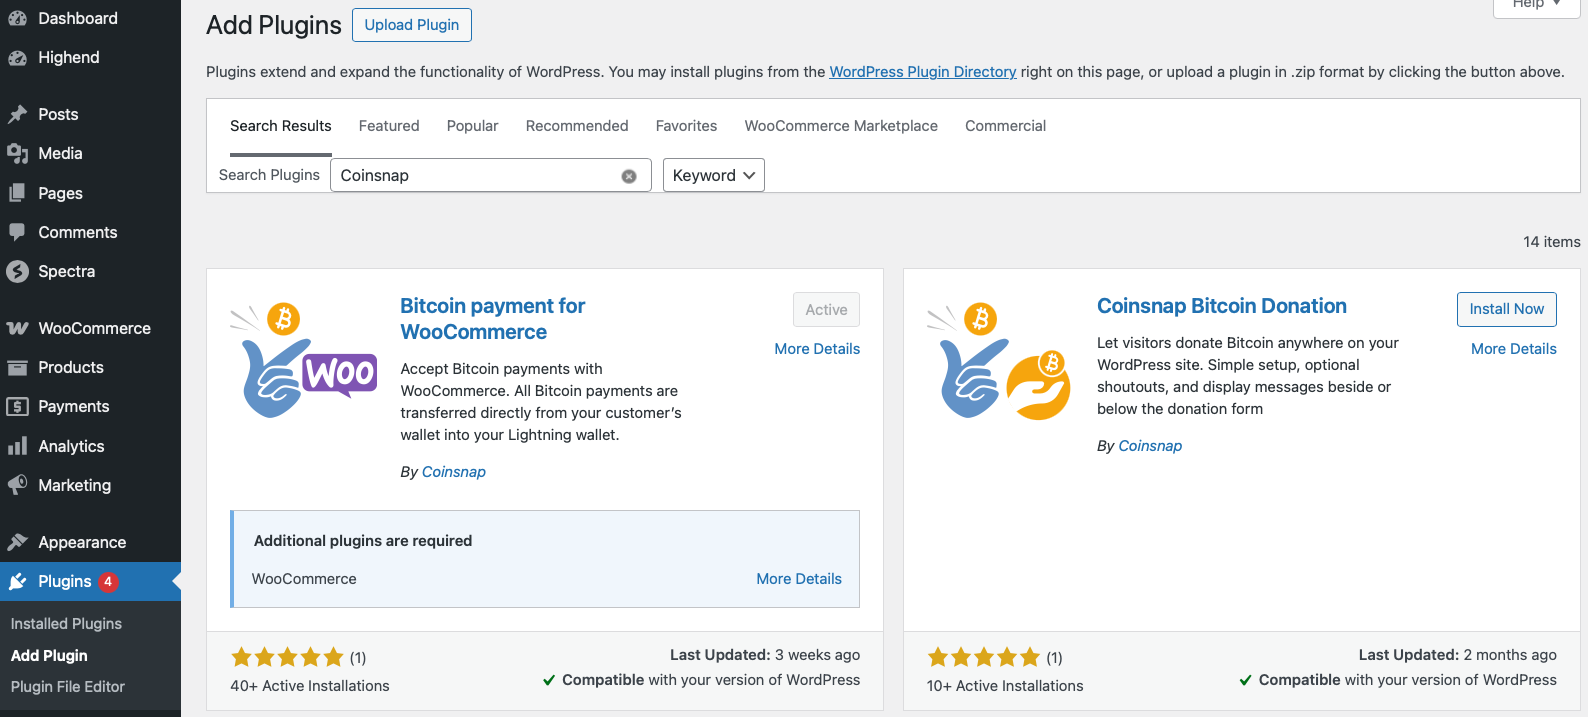Open the Payments menu label
This screenshot has width=1588, height=717.
click(x=74, y=407)
